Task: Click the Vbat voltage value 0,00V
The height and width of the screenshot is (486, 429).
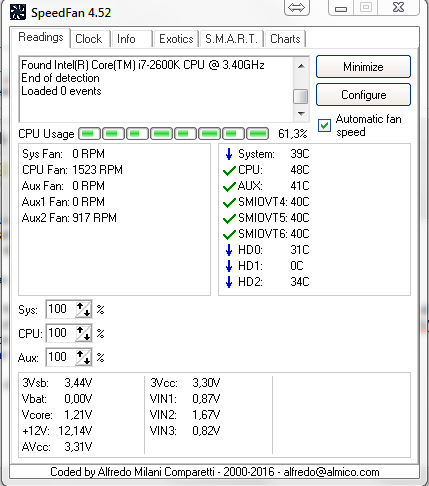Action: tap(78, 399)
